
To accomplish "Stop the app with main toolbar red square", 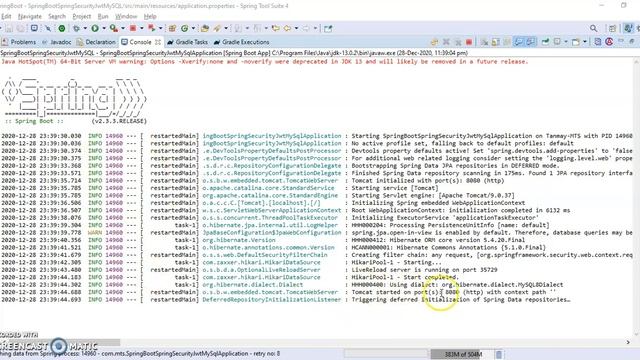I will point(133,28).
